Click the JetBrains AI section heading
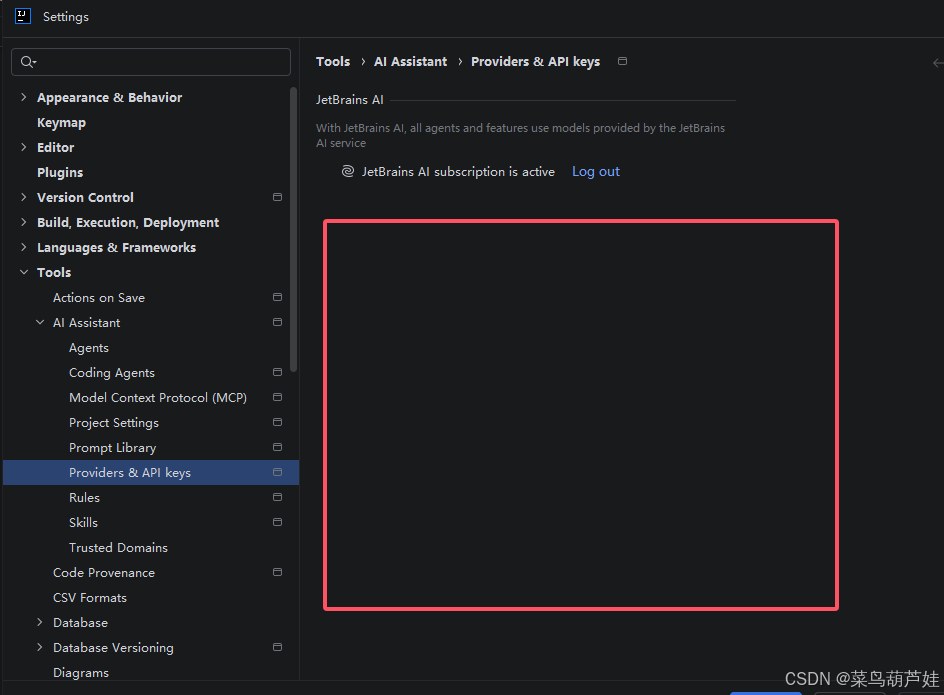944x695 pixels. (x=349, y=100)
